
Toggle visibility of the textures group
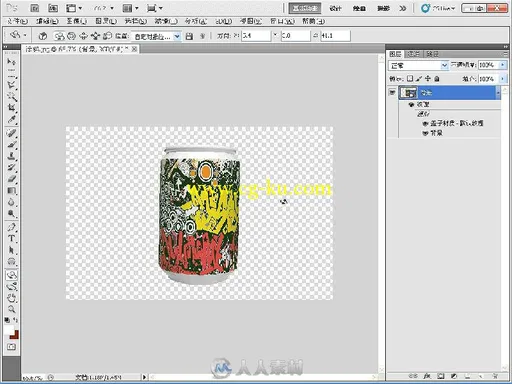(411, 105)
